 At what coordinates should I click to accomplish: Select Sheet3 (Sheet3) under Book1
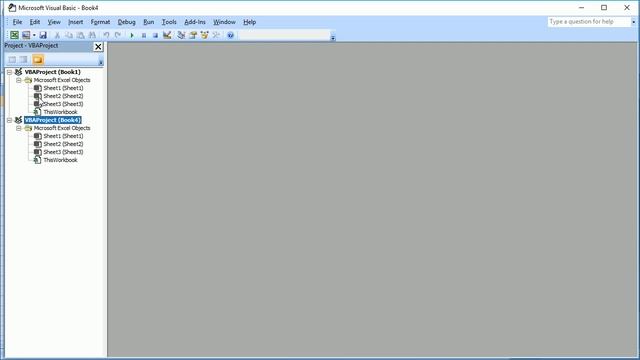point(63,104)
